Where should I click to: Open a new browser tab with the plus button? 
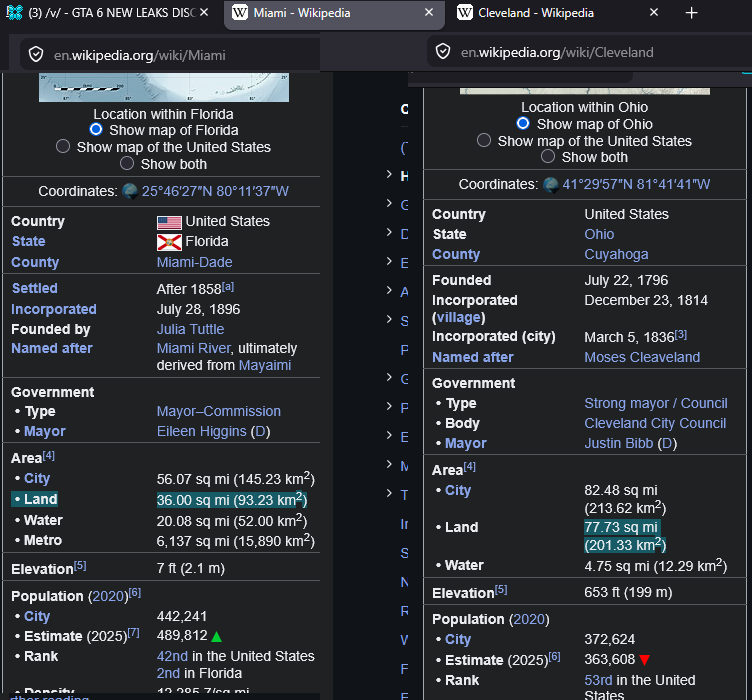(691, 13)
